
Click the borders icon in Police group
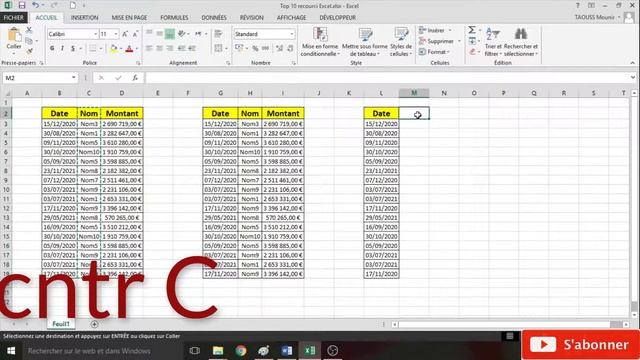click(x=93, y=49)
